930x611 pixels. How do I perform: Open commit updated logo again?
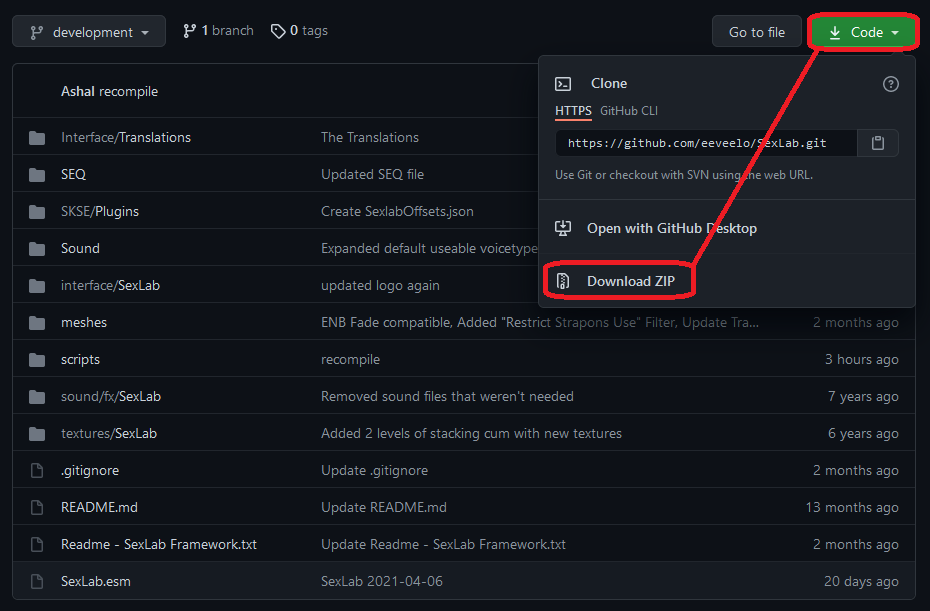(380, 285)
